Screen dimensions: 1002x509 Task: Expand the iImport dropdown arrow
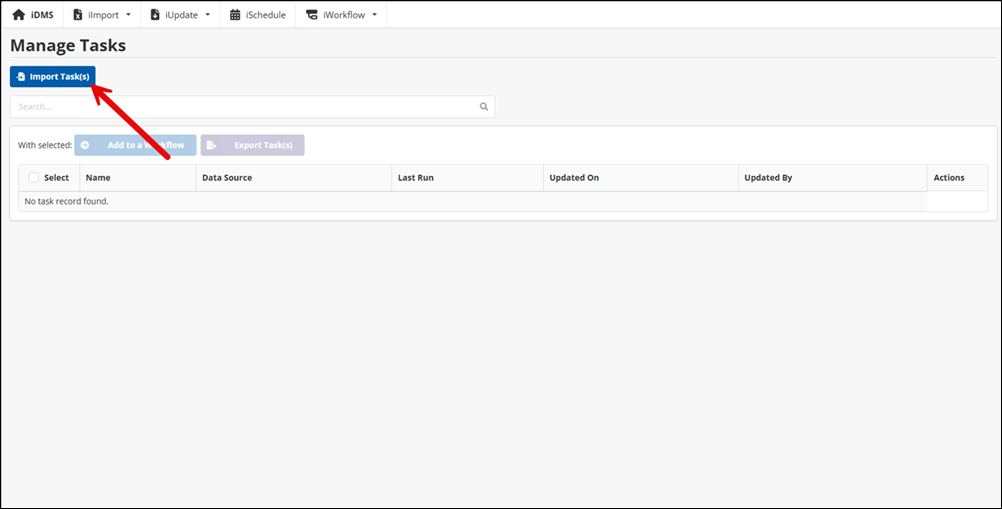(x=128, y=15)
